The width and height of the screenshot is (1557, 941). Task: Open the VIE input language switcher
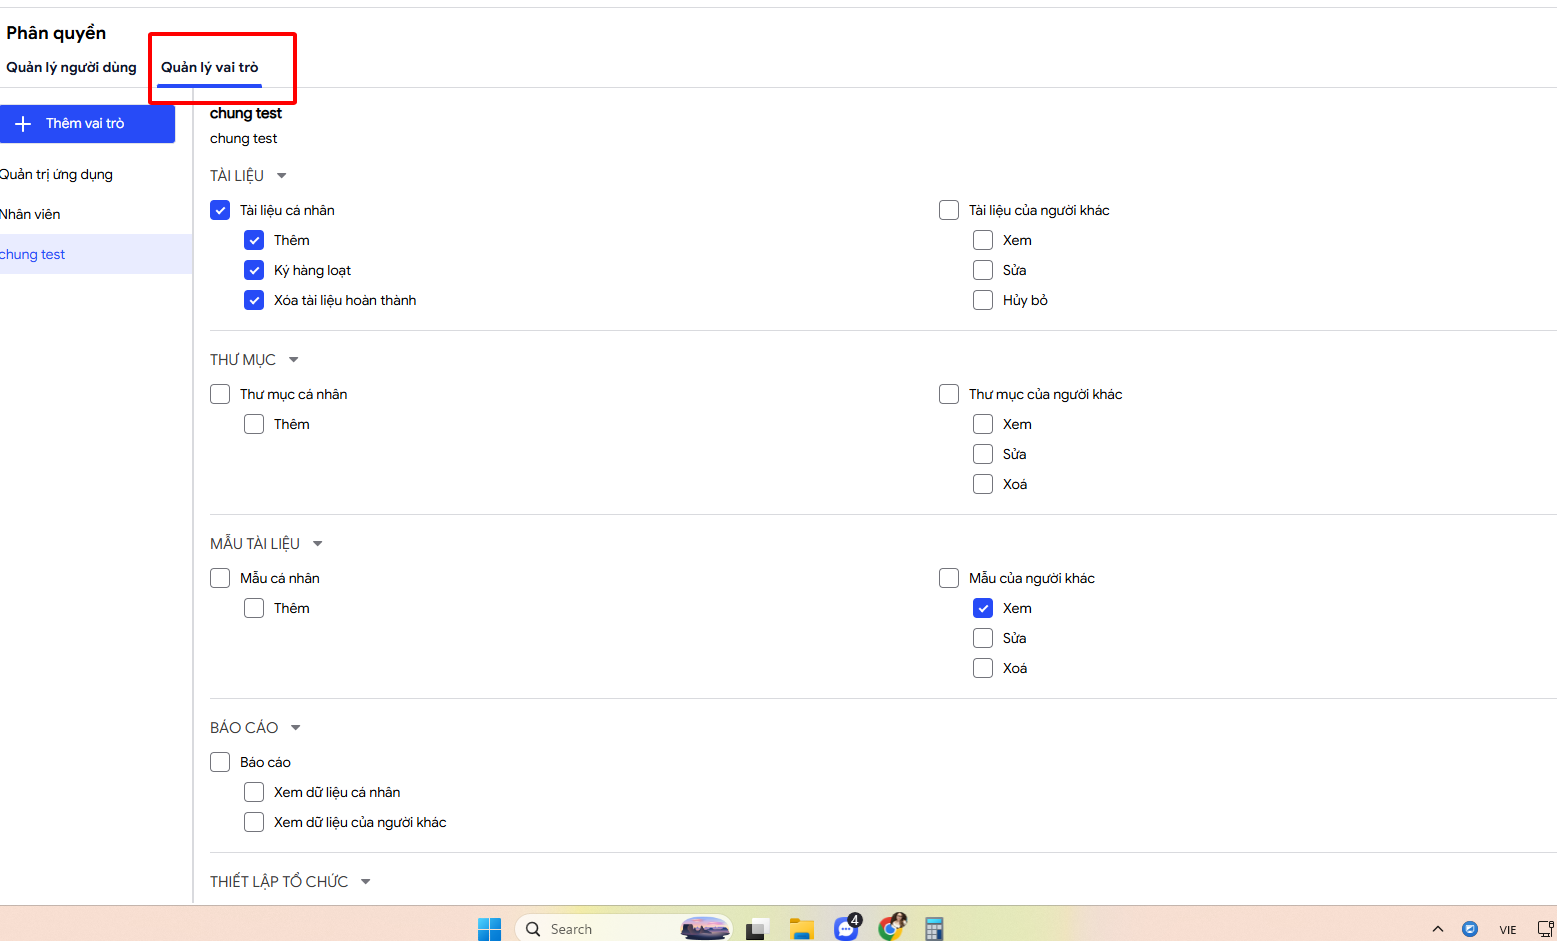(x=1508, y=930)
